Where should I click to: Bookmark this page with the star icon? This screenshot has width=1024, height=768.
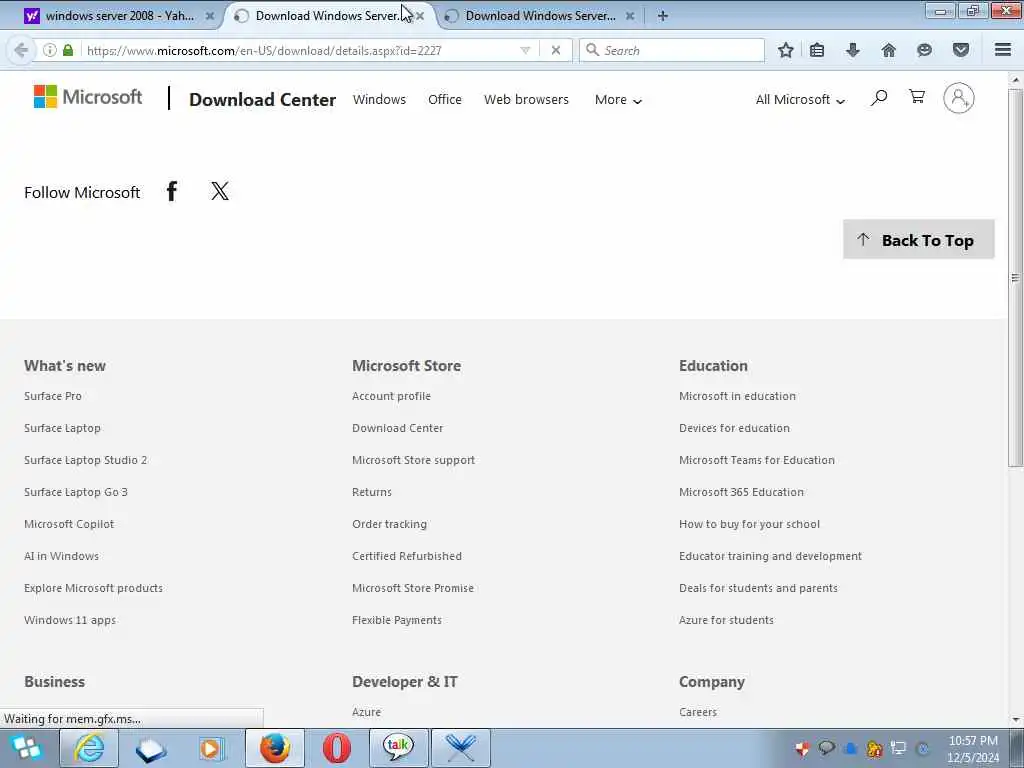point(786,50)
